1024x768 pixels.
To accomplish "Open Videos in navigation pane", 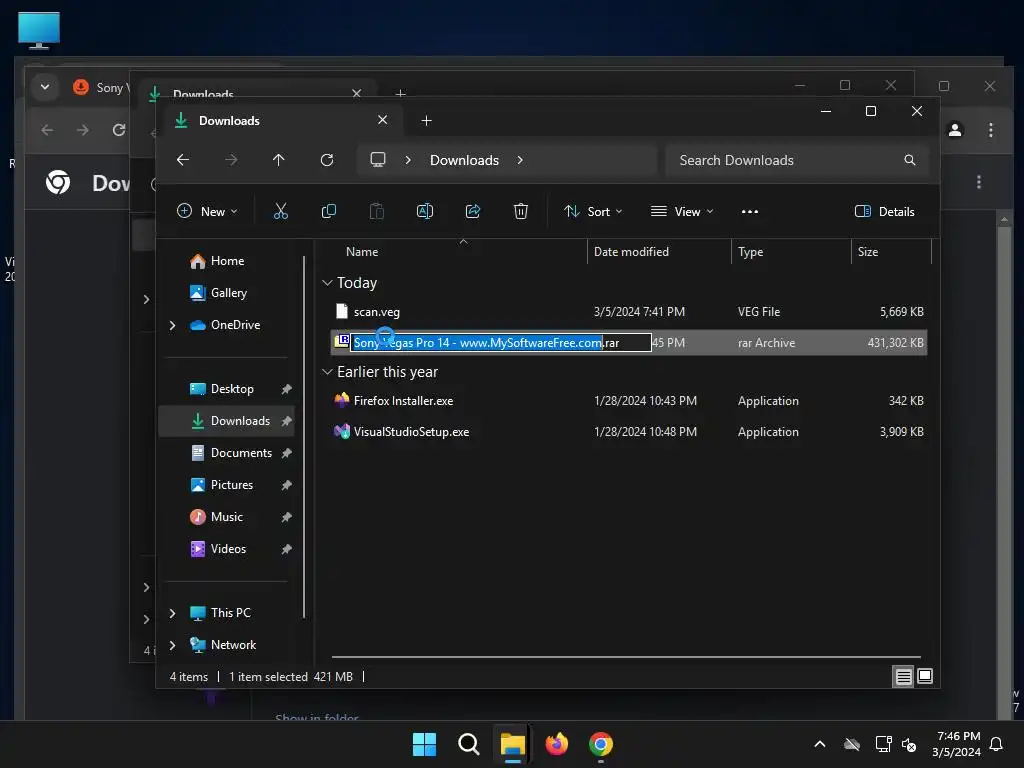I will pos(226,549).
